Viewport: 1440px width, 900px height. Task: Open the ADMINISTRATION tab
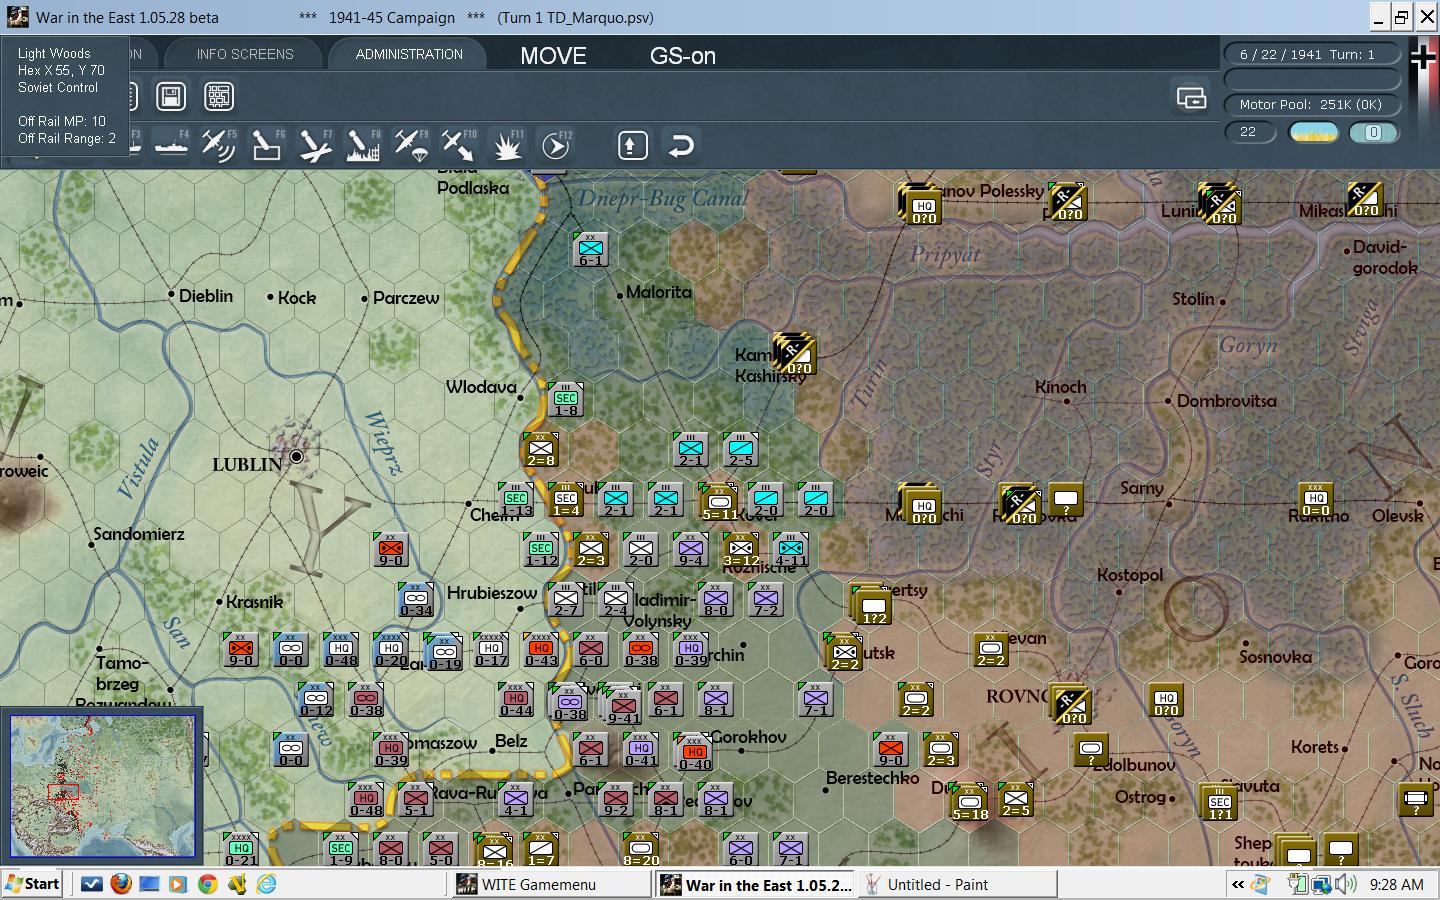pos(409,54)
